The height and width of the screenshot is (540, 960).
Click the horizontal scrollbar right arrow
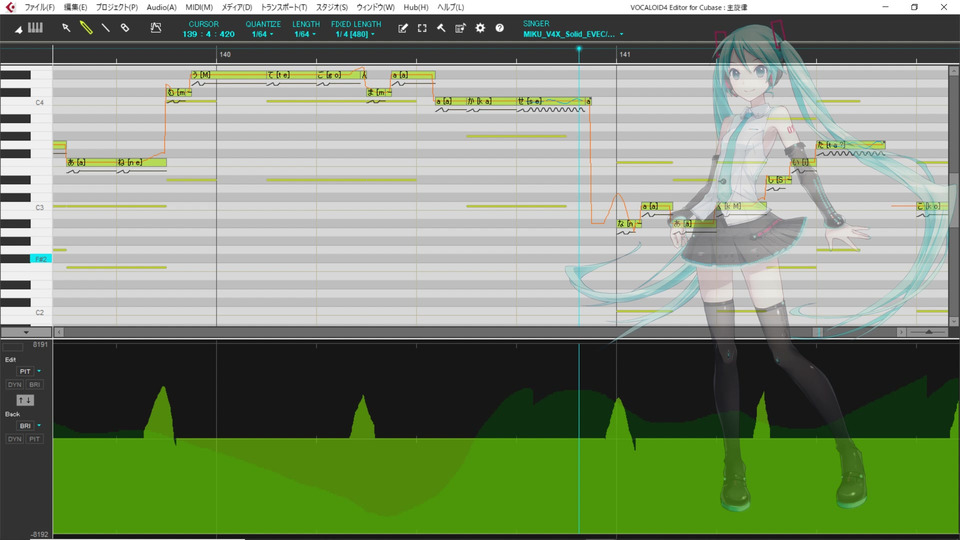pos(901,332)
